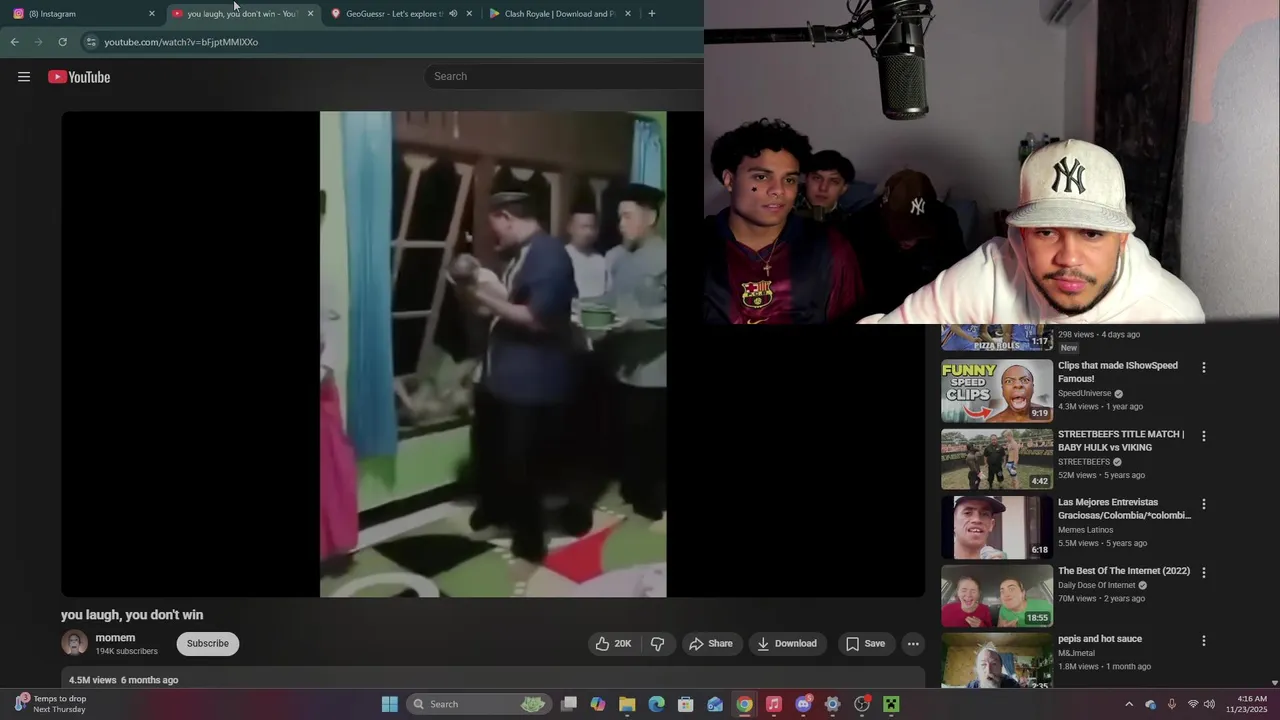The width and height of the screenshot is (1280, 720).
Task: Open options menu for Best Of The Internet video
Action: pos(1204,572)
